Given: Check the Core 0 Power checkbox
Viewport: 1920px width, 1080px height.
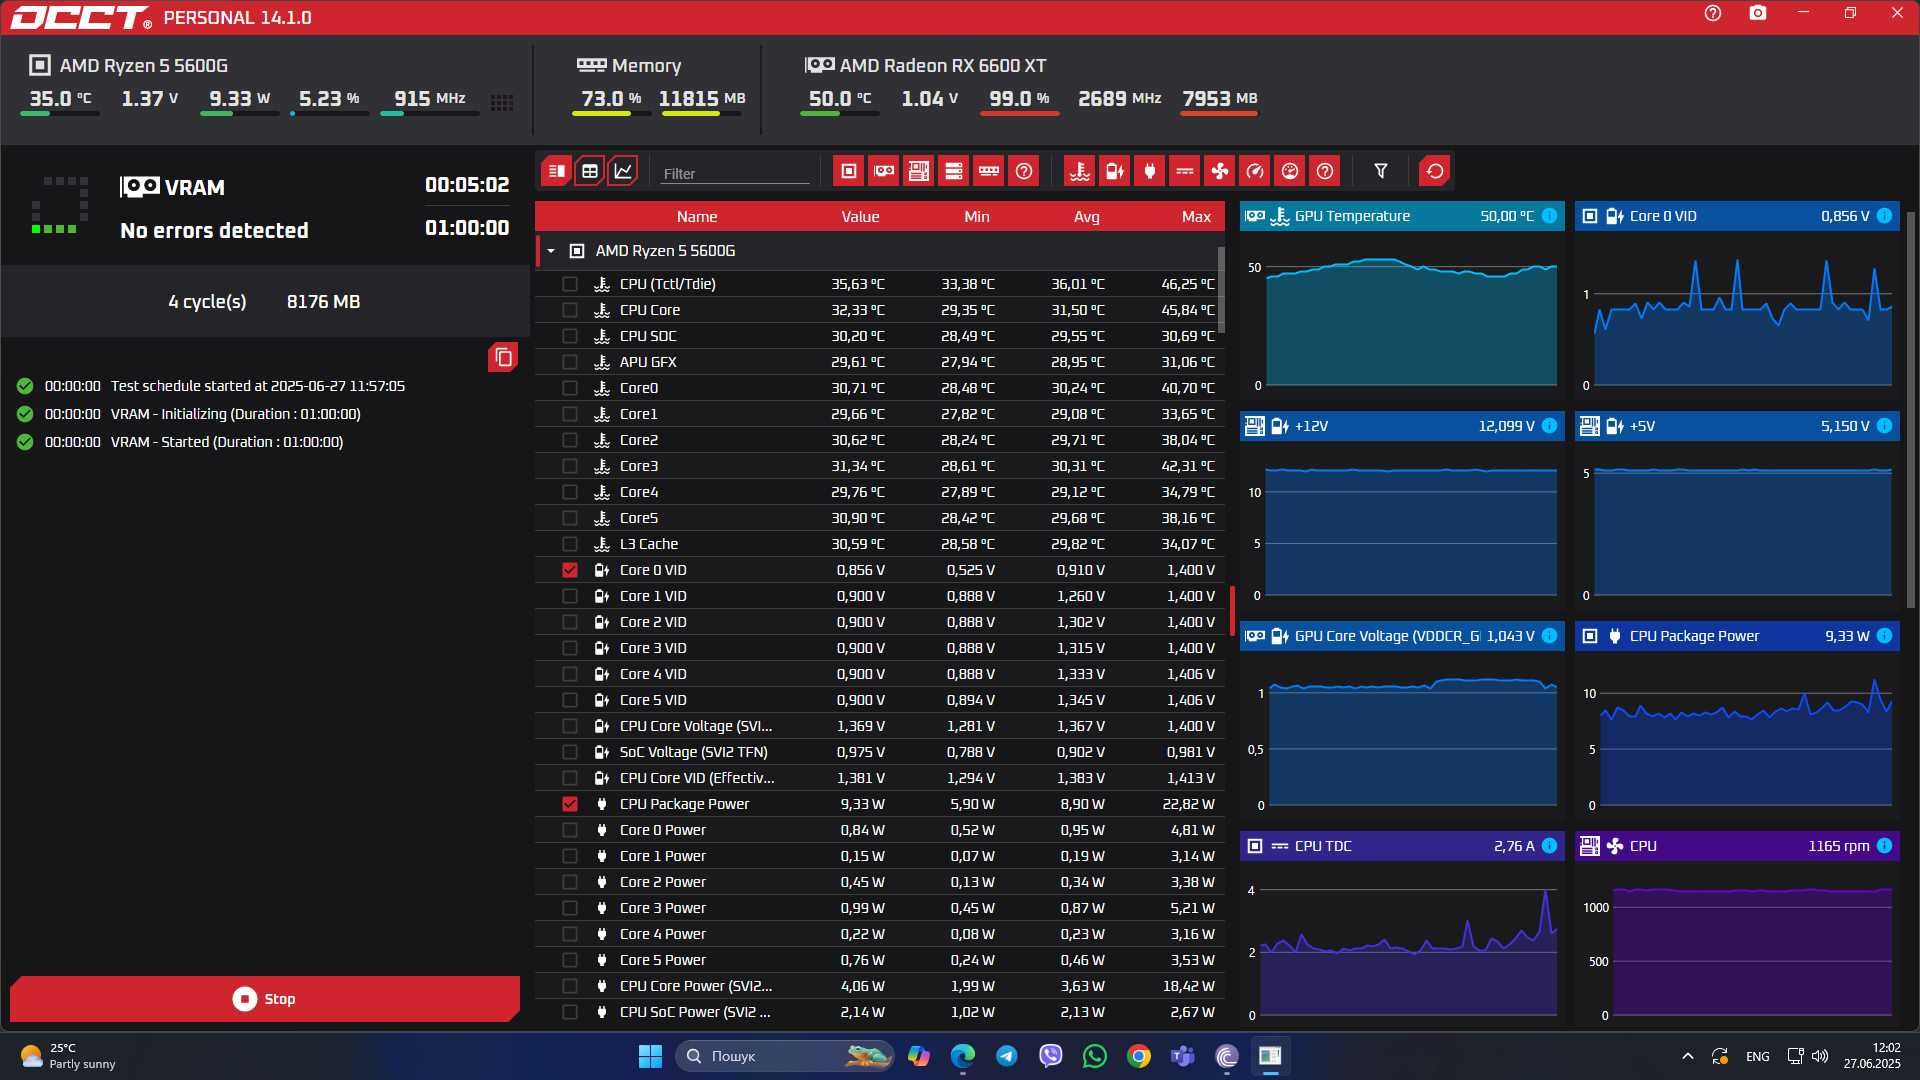Looking at the screenshot, I should click(570, 830).
